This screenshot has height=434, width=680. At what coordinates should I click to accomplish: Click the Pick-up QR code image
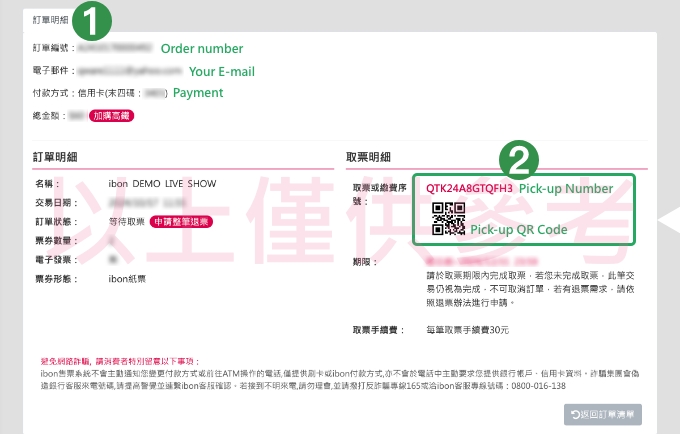coord(448,219)
